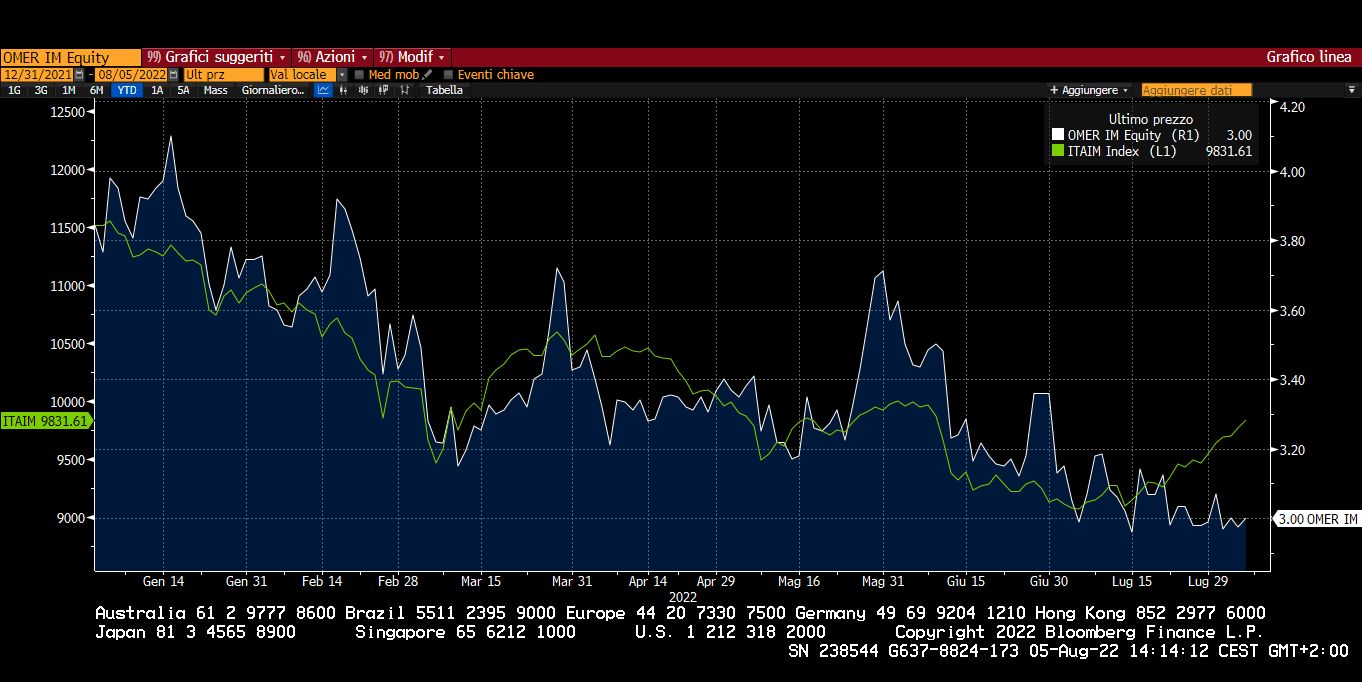Click the Aggiungere dati input field

click(x=1196, y=90)
